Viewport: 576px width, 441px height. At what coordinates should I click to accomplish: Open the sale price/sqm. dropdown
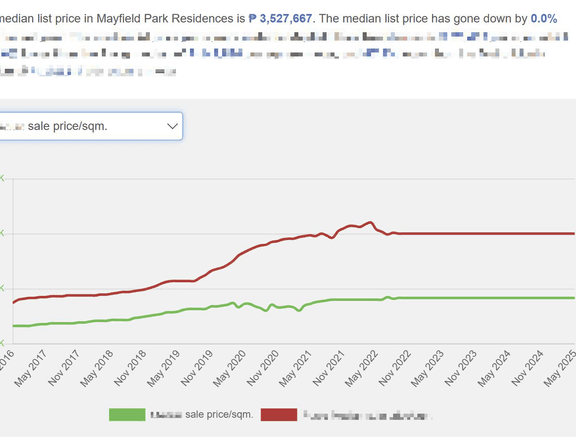91,126
